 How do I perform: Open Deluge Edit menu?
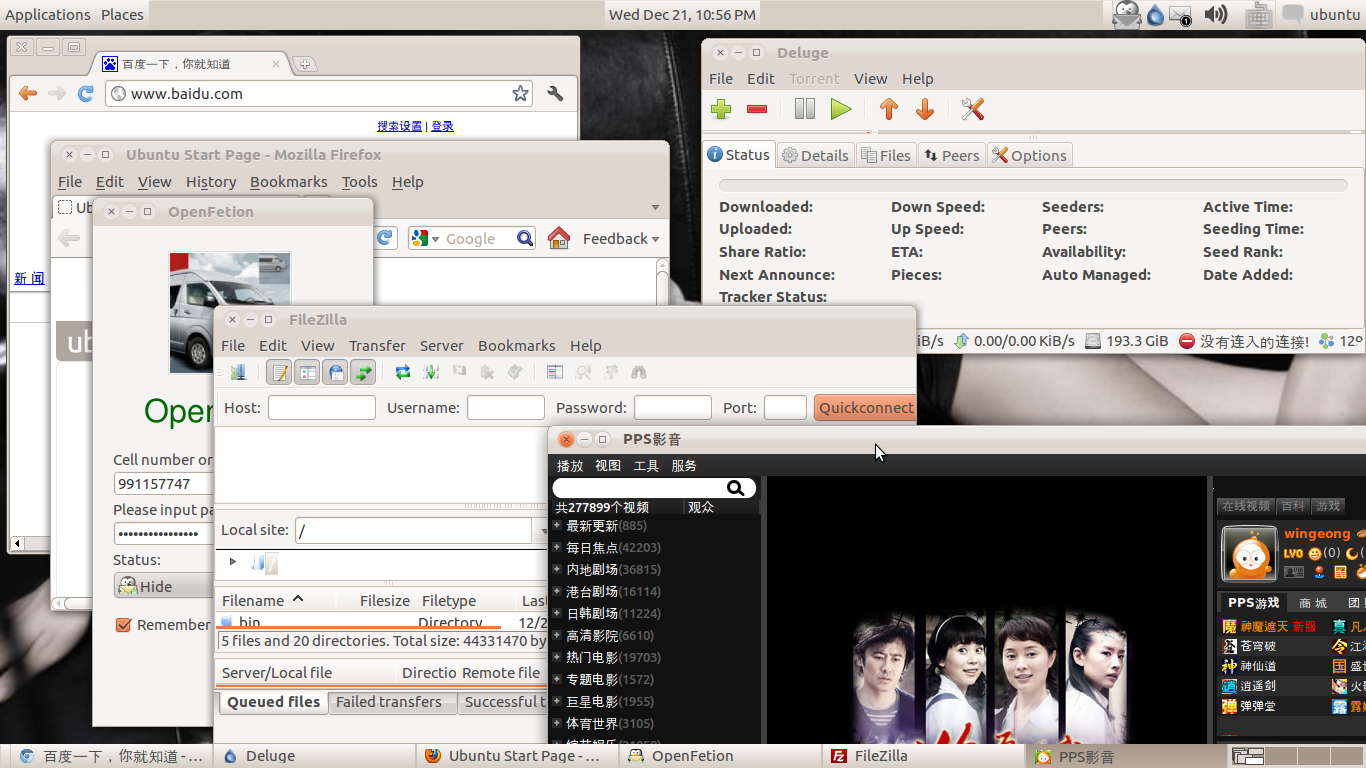[761, 78]
